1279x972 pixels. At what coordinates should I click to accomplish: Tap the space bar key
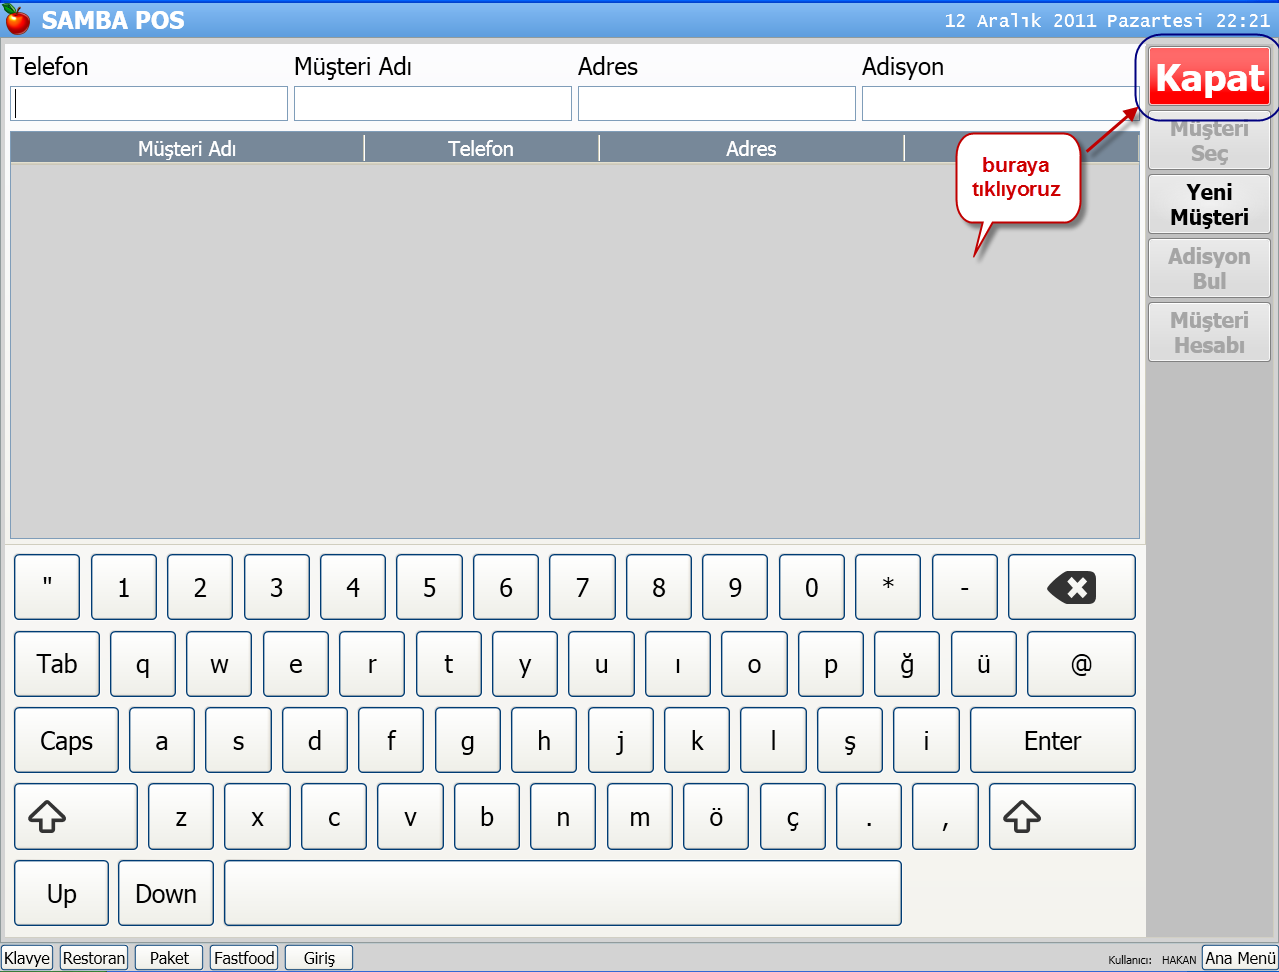pyautogui.click(x=563, y=894)
